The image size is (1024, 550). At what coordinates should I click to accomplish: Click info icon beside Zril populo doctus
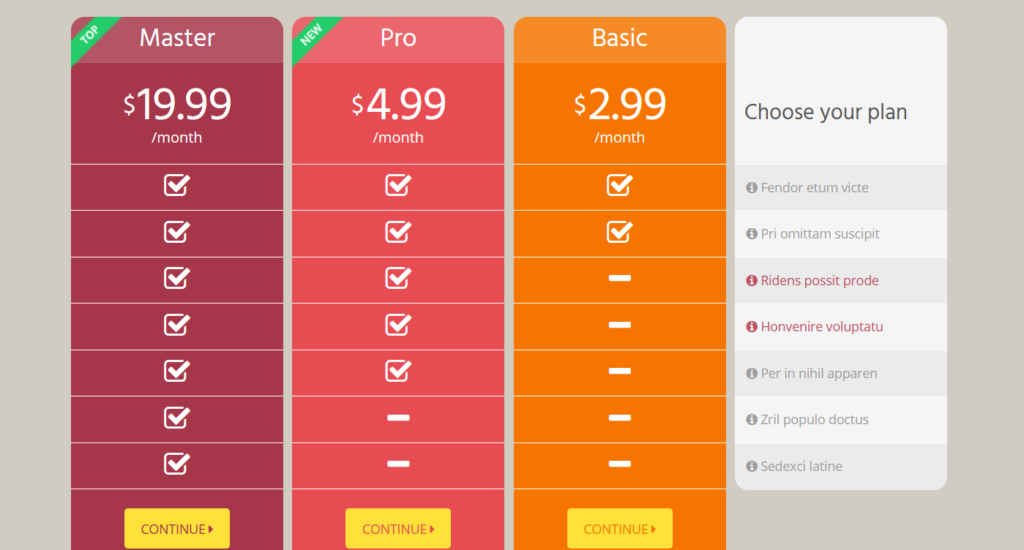point(752,419)
